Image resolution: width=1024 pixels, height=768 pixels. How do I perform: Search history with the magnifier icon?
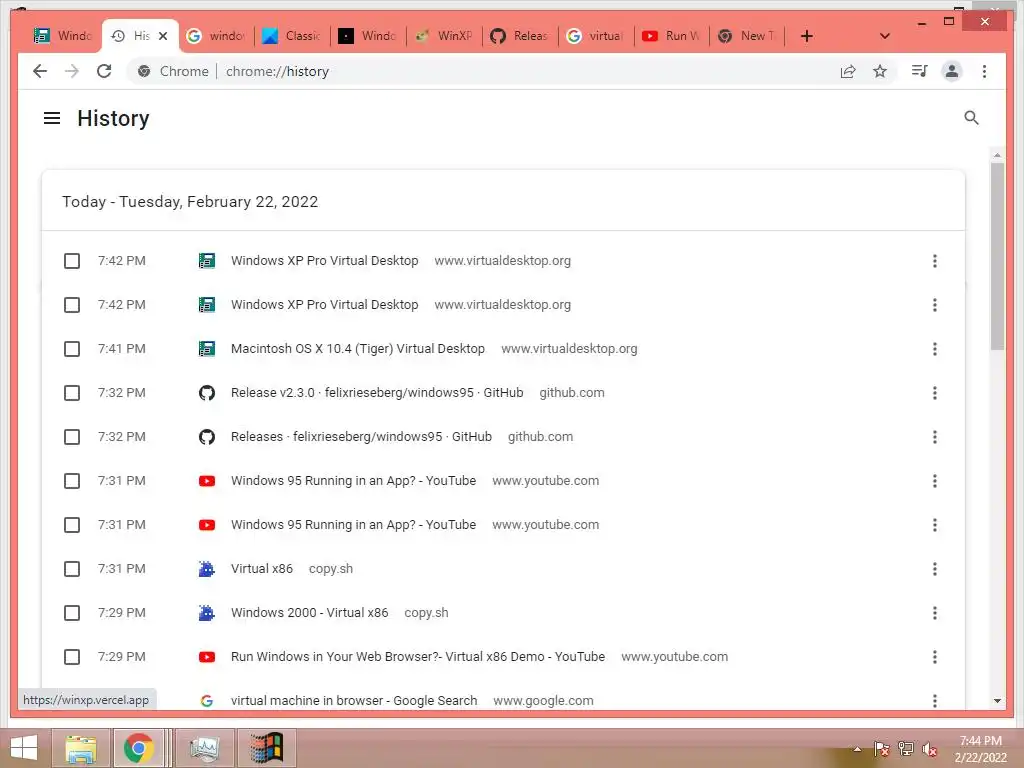(x=971, y=118)
